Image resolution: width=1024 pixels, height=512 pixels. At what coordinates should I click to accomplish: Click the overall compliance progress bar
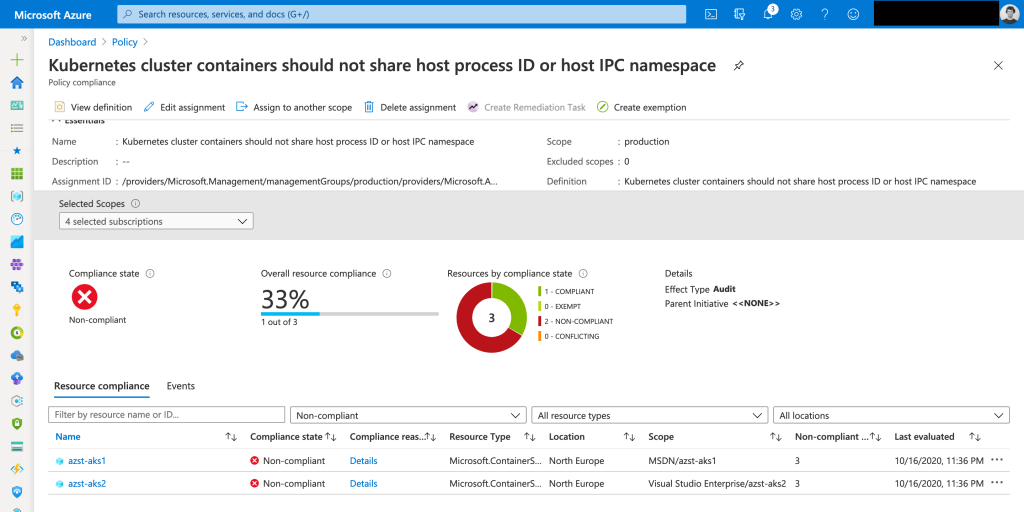tap(349, 313)
